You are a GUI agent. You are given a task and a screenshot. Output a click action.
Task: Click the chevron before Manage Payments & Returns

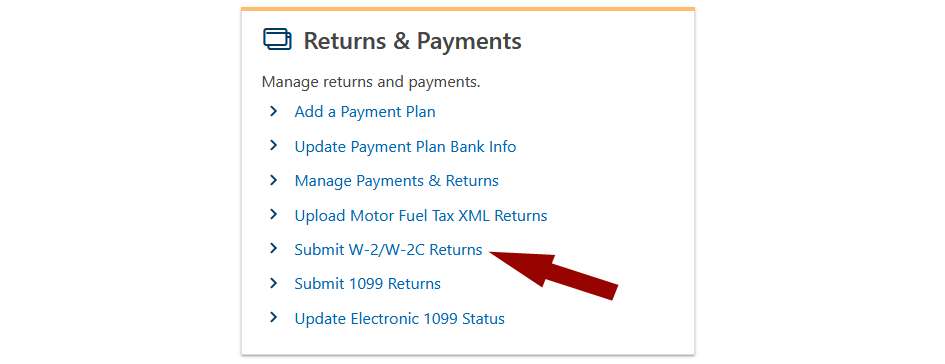(274, 180)
